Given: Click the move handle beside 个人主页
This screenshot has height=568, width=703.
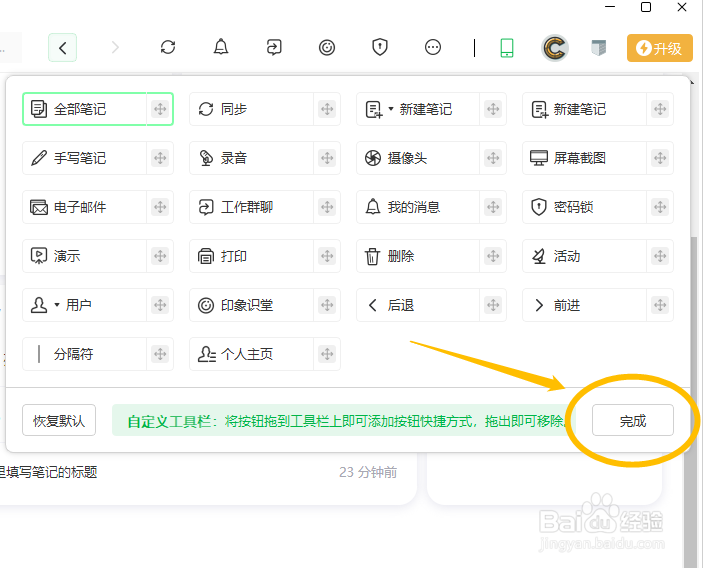Looking at the screenshot, I should pos(327,354).
